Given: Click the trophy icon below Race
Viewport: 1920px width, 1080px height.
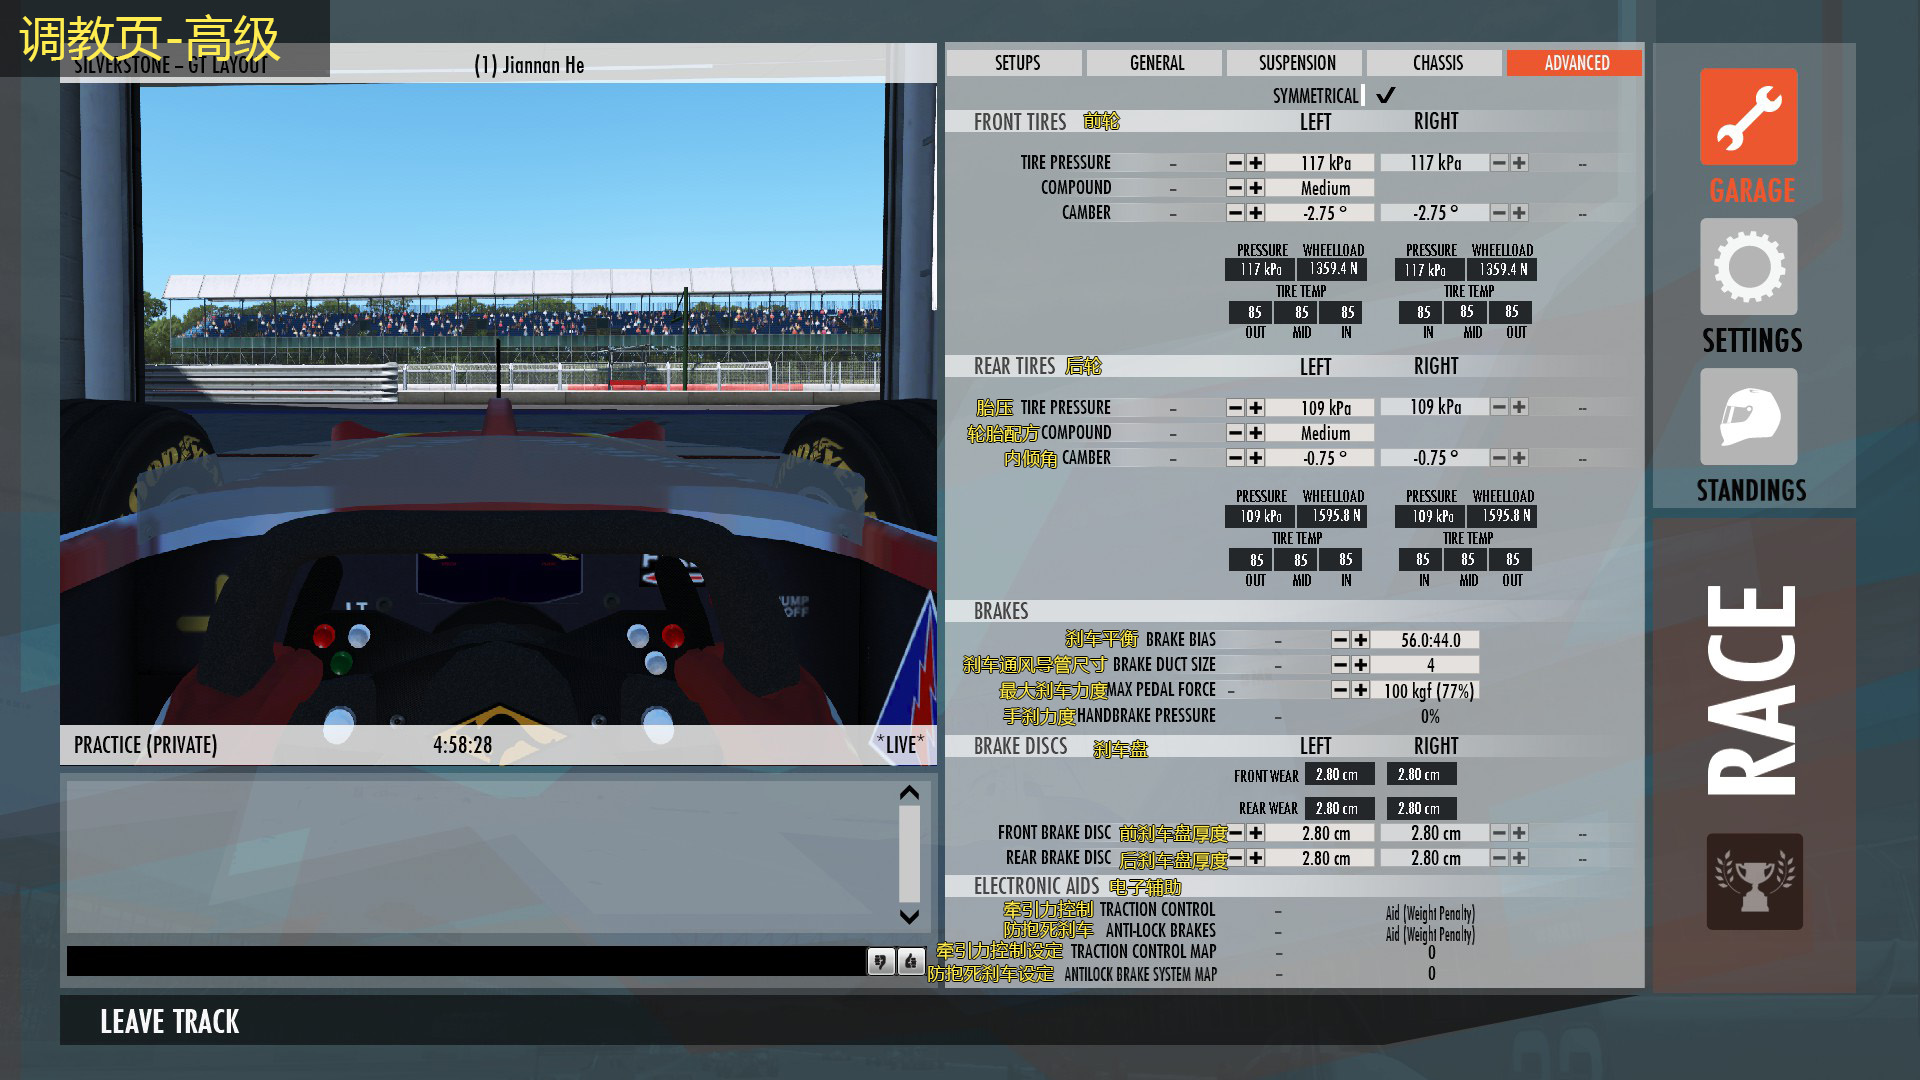Looking at the screenshot, I should pyautogui.click(x=1754, y=882).
